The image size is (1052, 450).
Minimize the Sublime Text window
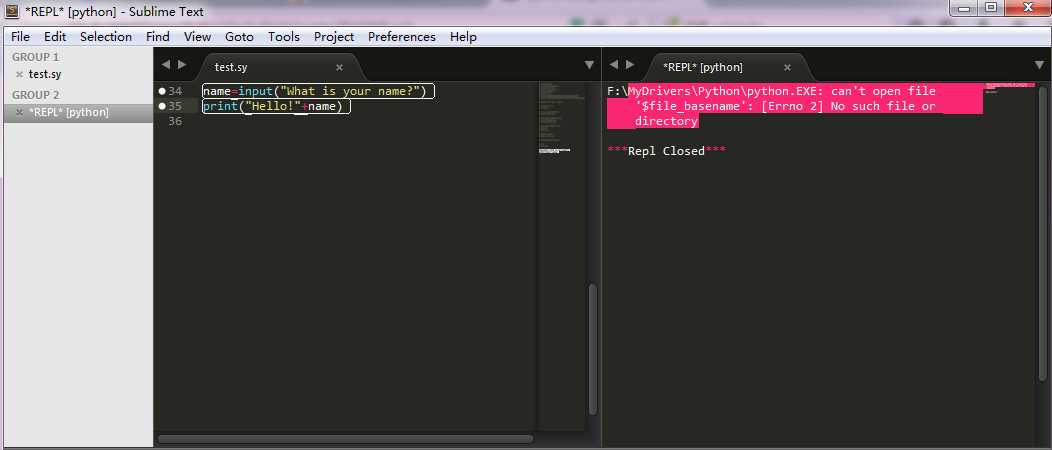click(964, 8)
